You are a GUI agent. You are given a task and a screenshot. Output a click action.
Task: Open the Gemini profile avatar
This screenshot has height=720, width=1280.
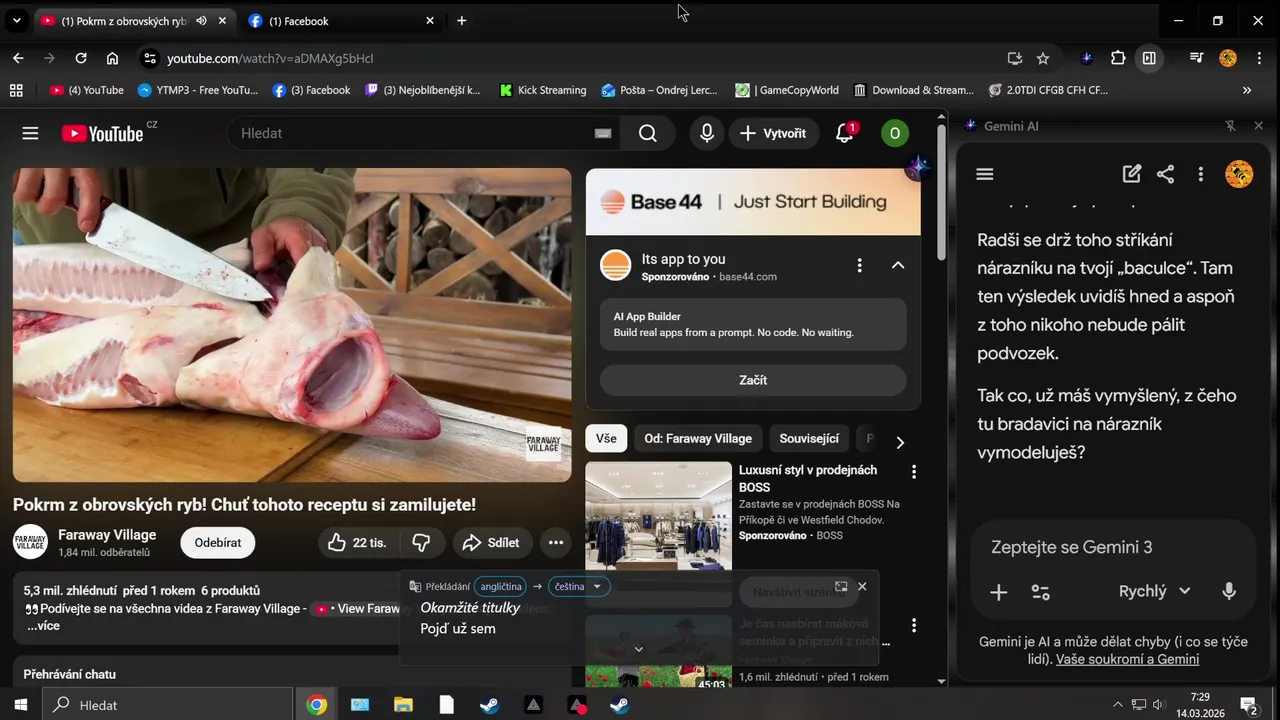coord(1239,174)
